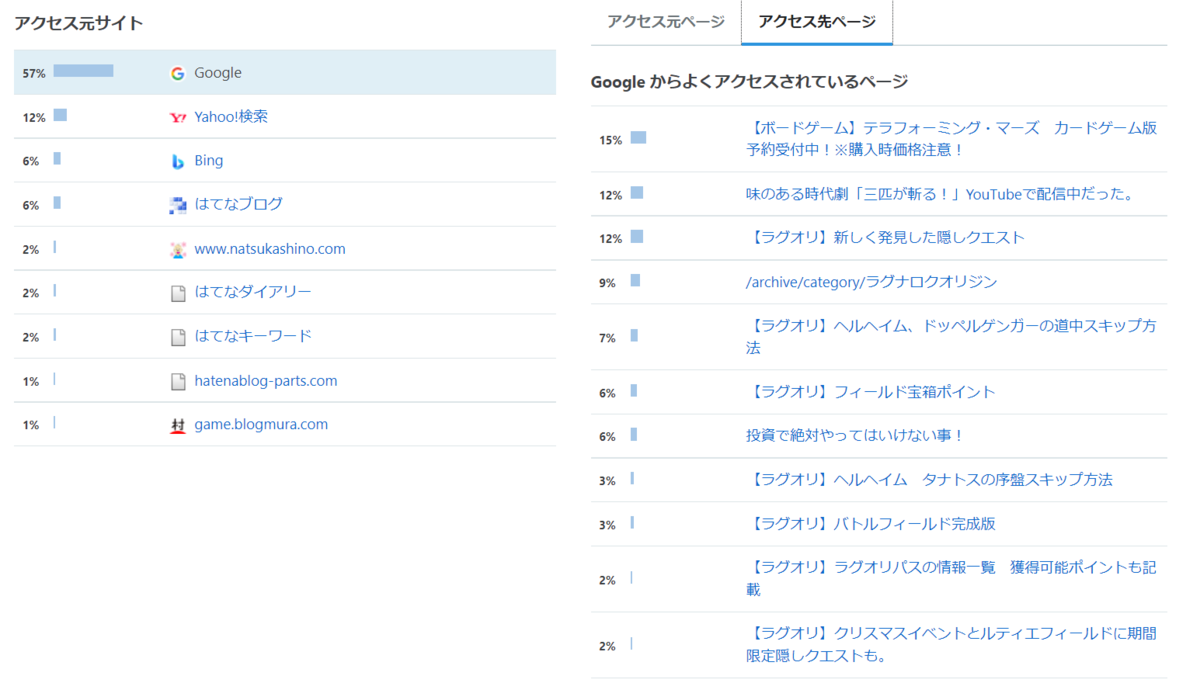Select the アクセス先ページ tab
The image size is (1200, 683).
click(817, 22)
